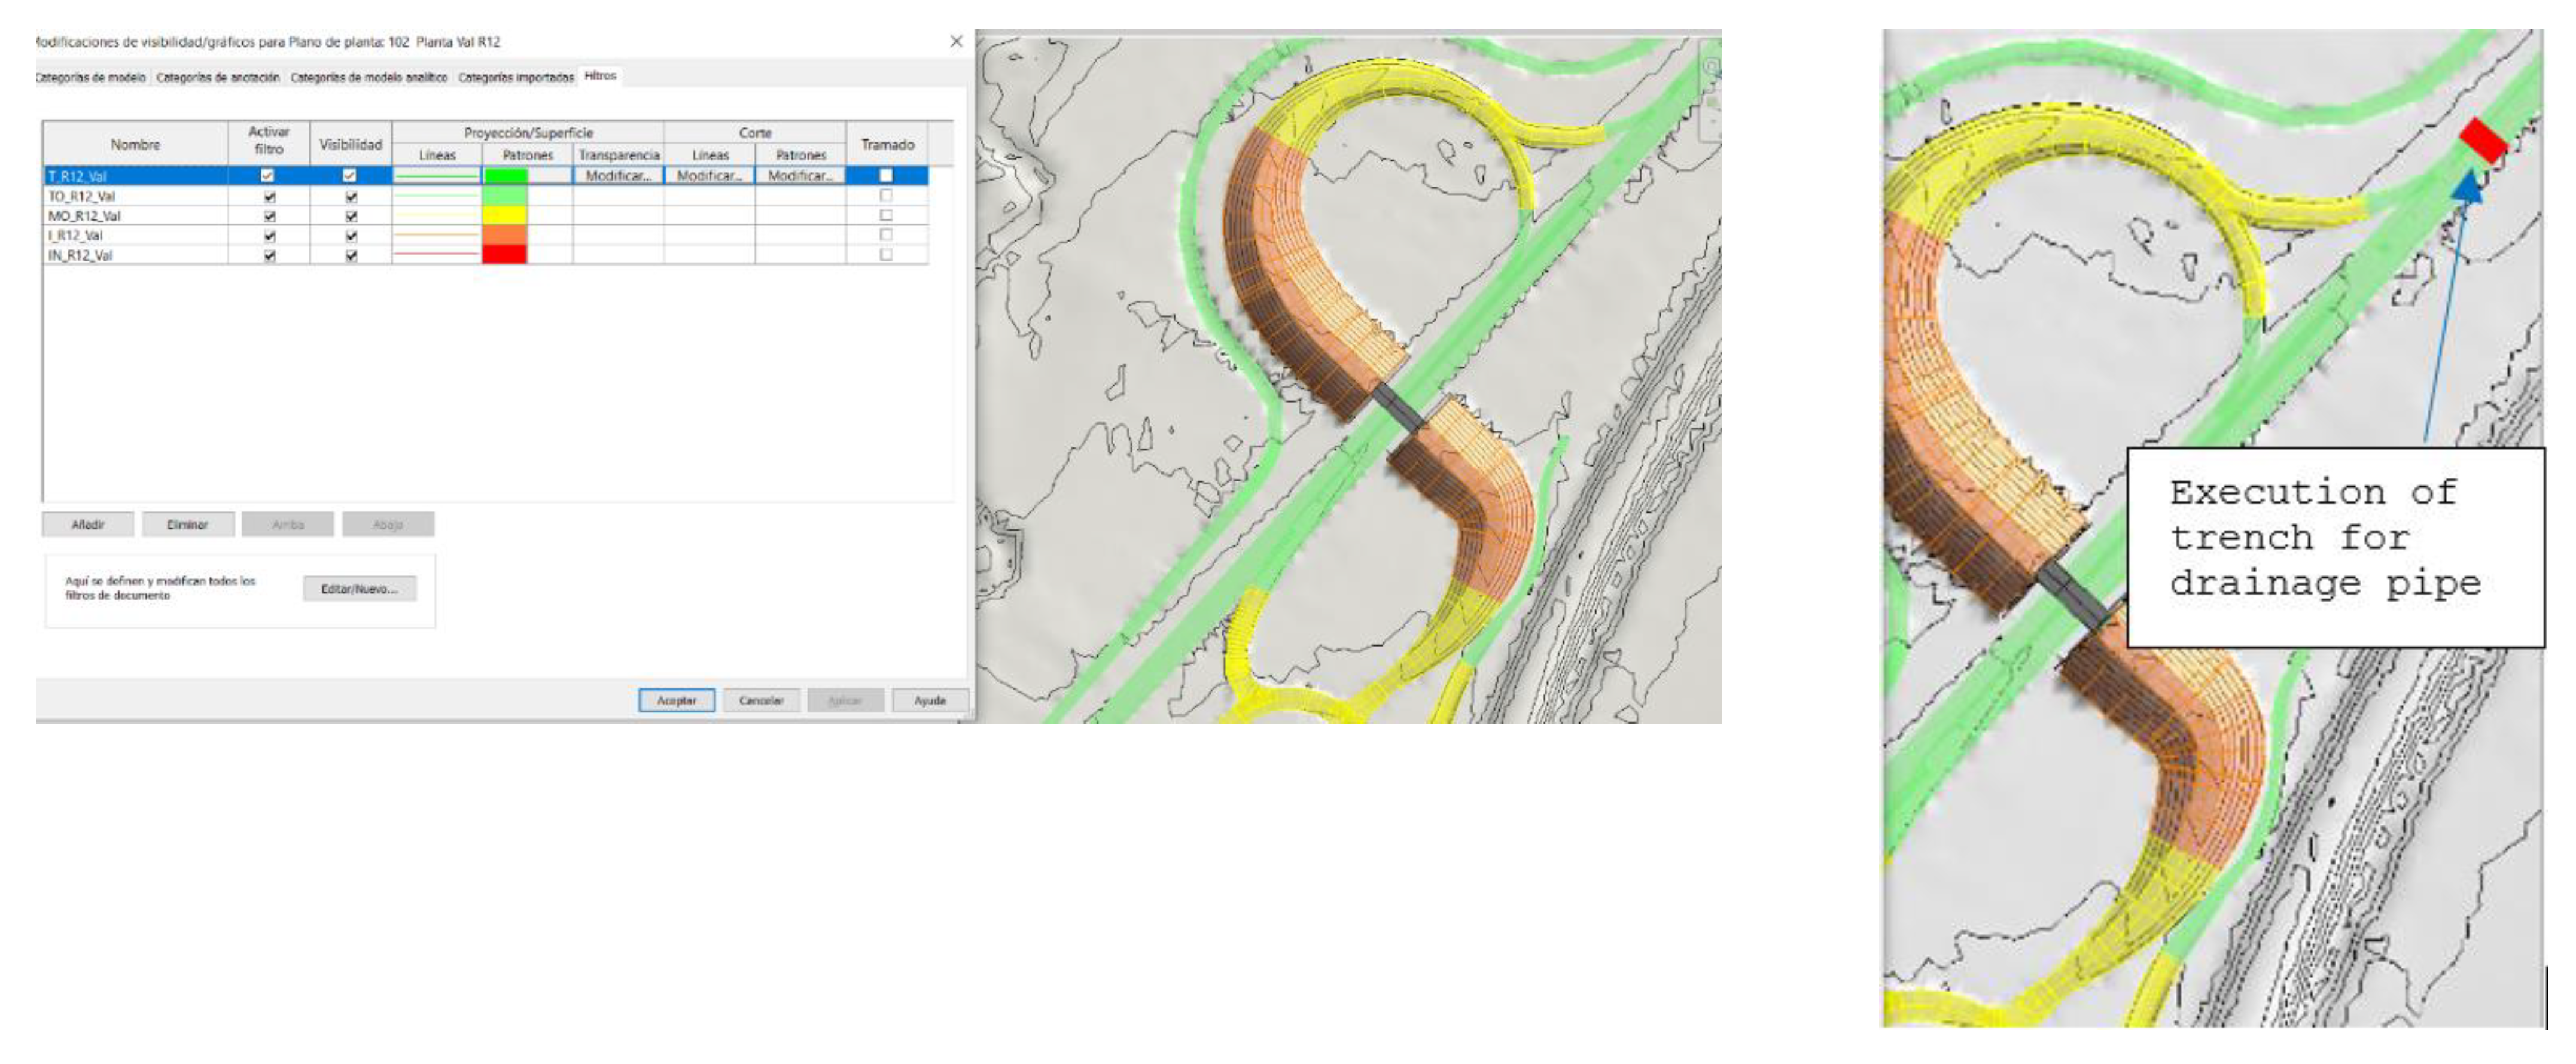The height and width of the screenshot is (1064, 2576).
Task: Switch to Categorías de modelo tab
Action: coord(91,77)
